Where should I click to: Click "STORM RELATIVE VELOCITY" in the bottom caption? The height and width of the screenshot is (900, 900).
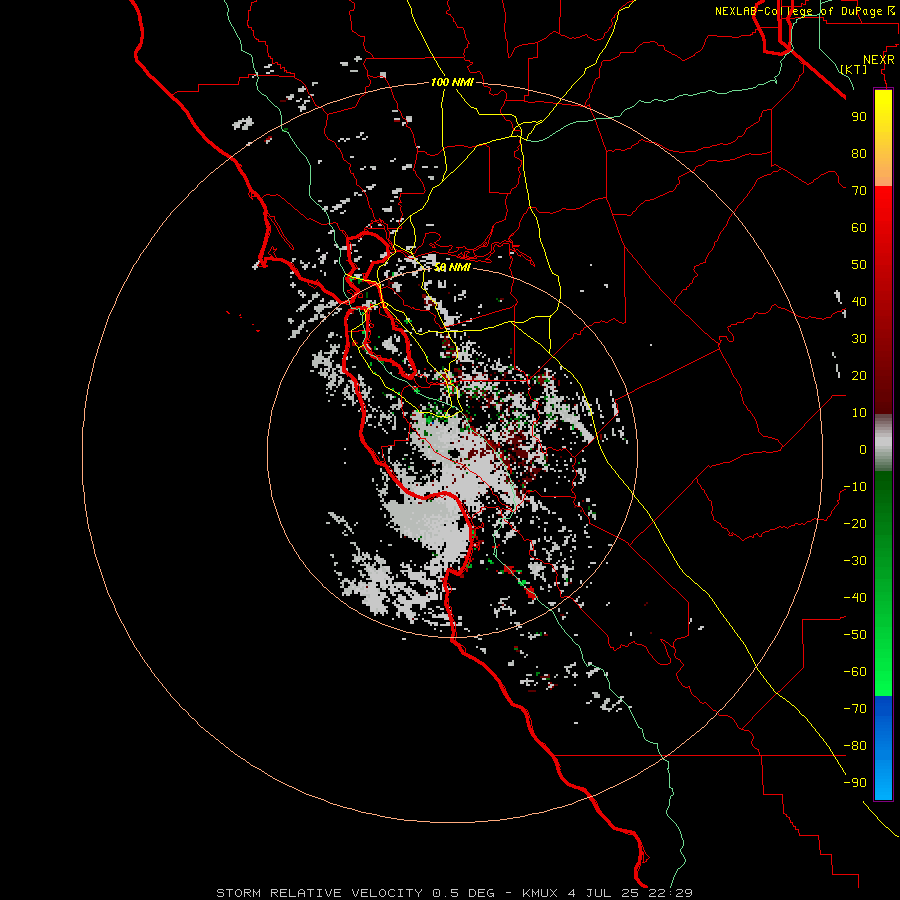[319, 893]
